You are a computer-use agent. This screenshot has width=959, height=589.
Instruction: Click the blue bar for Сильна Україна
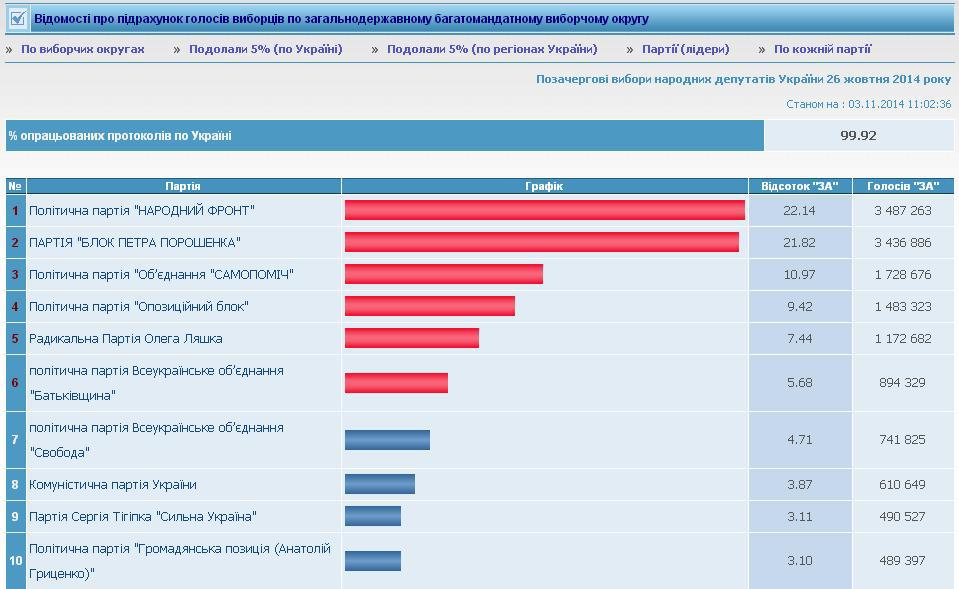pos(373,516)
